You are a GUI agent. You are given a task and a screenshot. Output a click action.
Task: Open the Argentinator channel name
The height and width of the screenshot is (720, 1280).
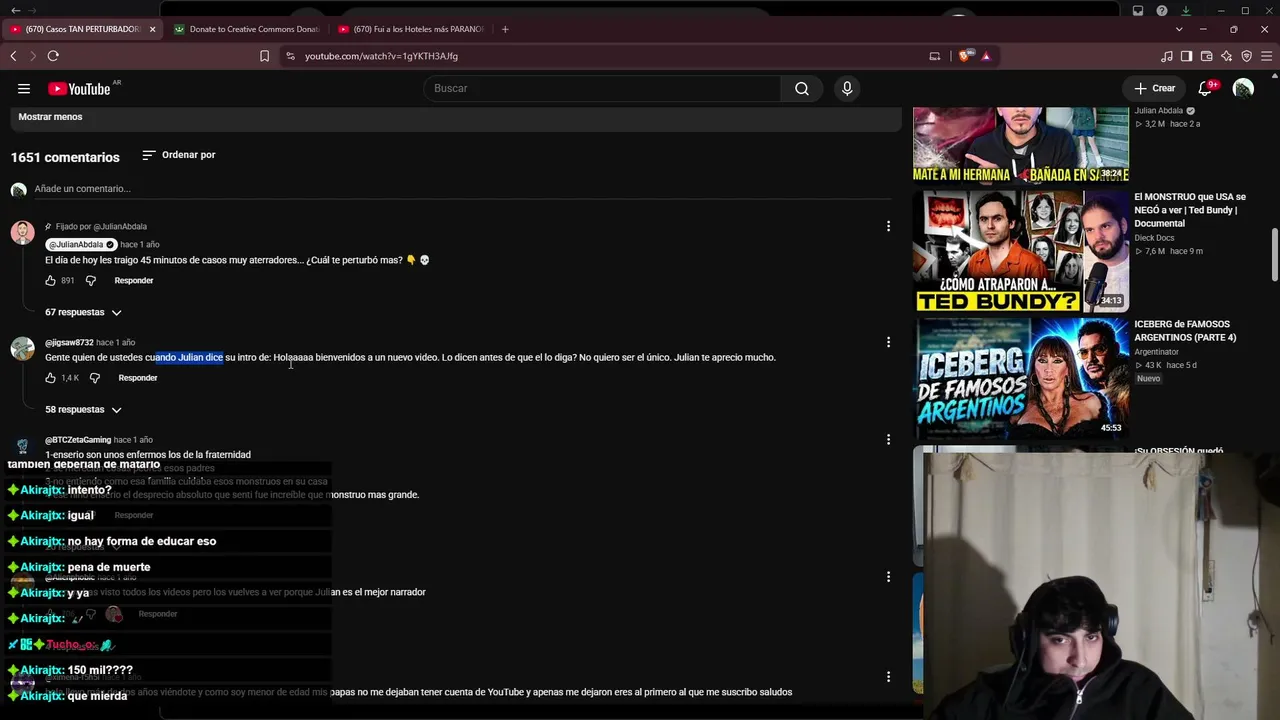point(1156,352)
